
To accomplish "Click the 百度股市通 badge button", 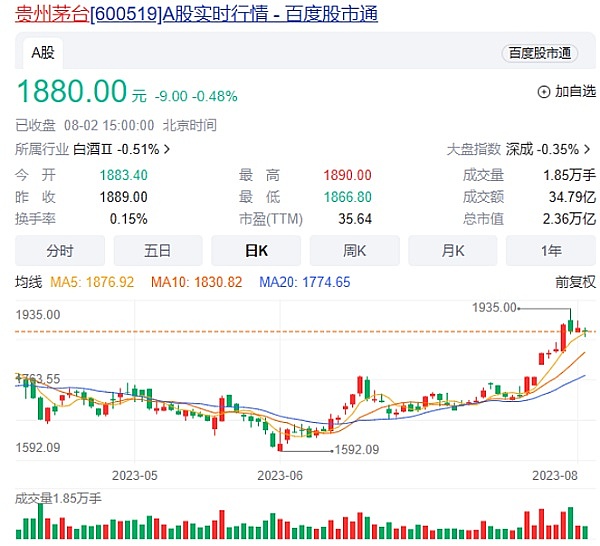I will [x=540, y=53].
